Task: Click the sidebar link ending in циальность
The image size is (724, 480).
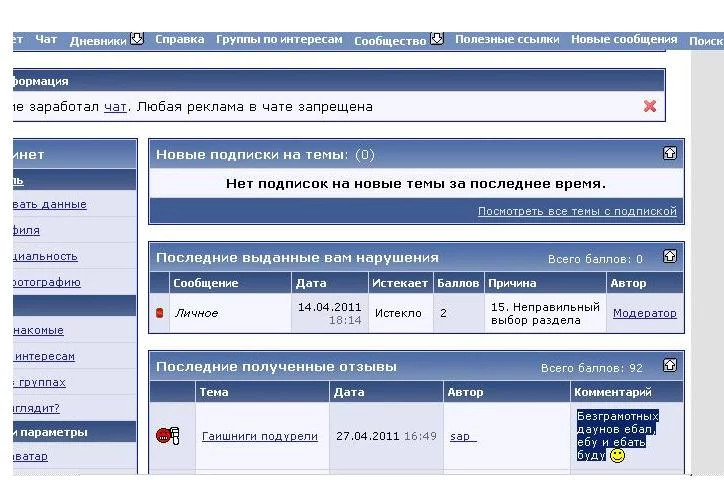Action: [x=45, y=256]
